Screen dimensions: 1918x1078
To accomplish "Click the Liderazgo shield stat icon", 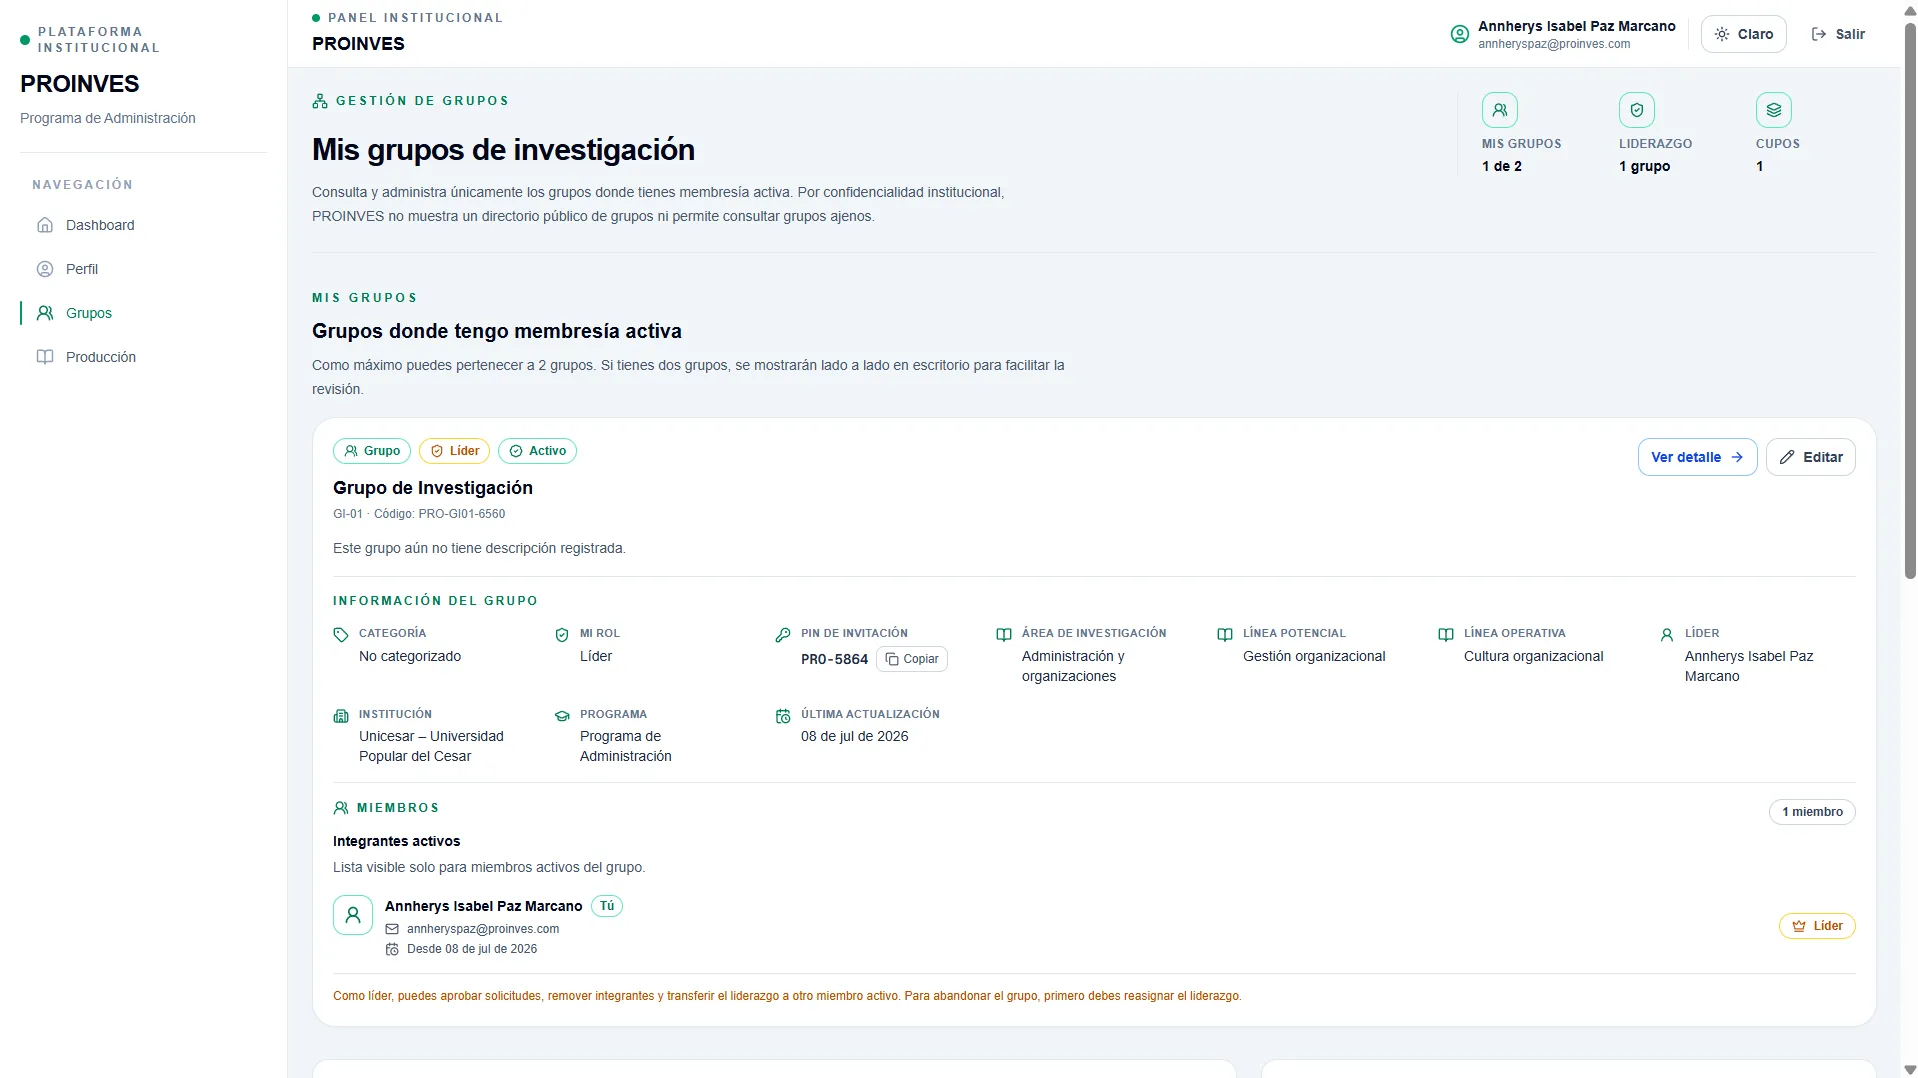I will tap(1637, 110).
